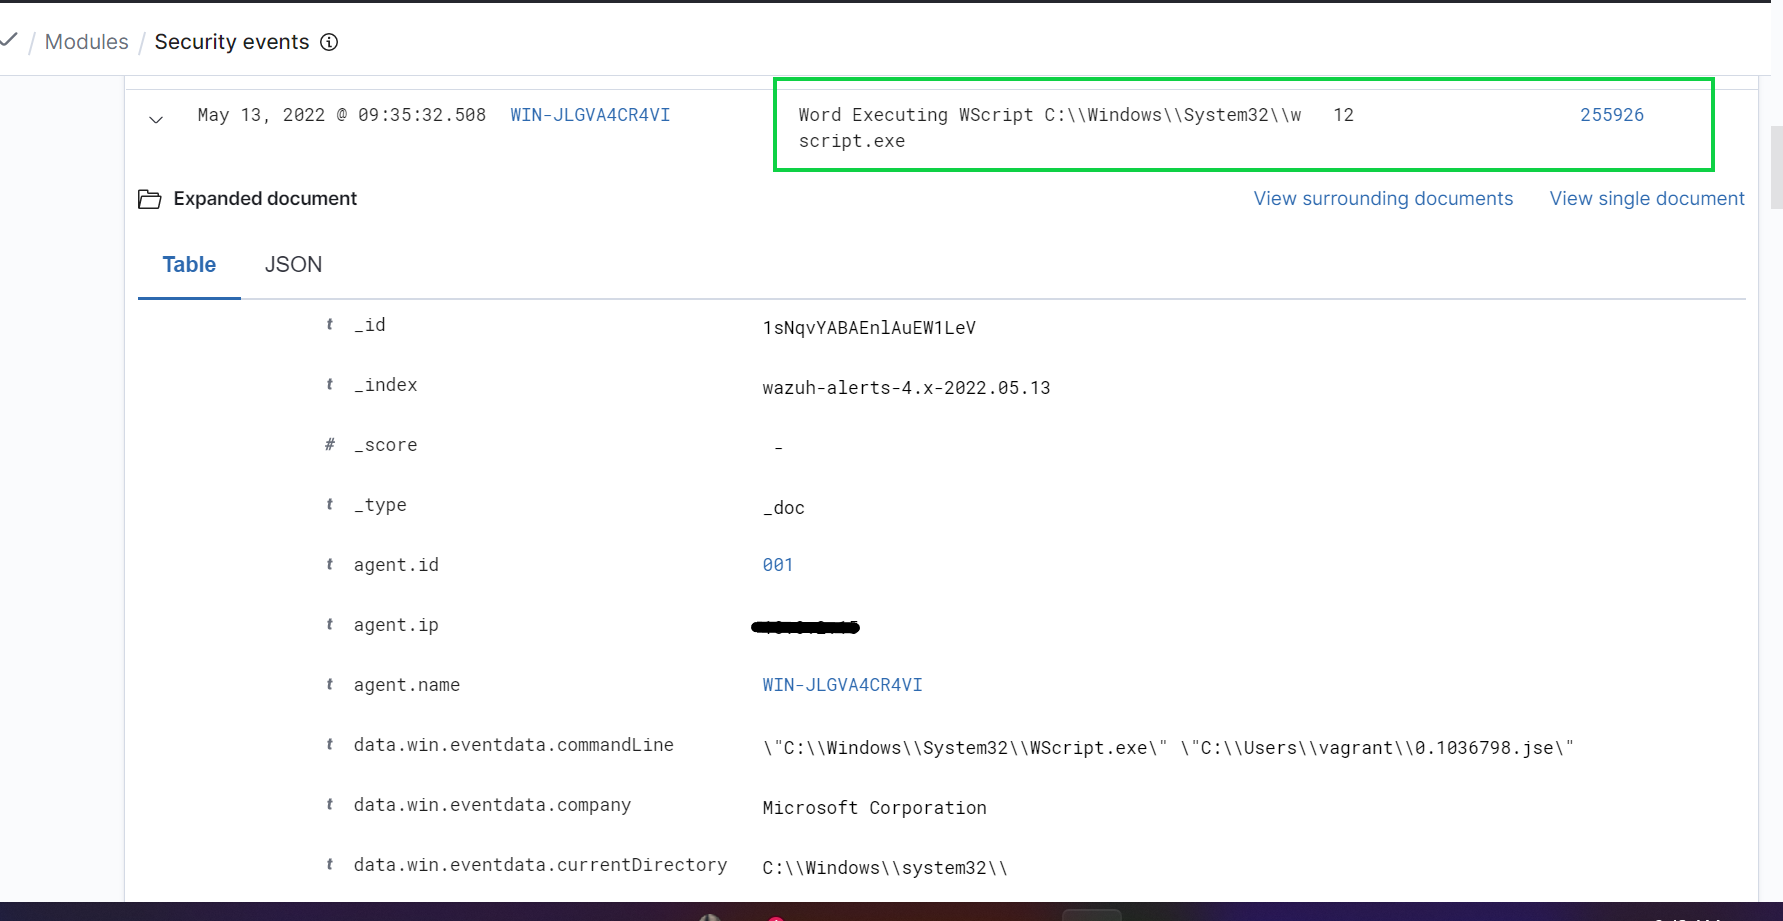Screen dimensions: 1783x921
Task: Open the Modules breadcrumb menu item
Action: click(86, 42)
